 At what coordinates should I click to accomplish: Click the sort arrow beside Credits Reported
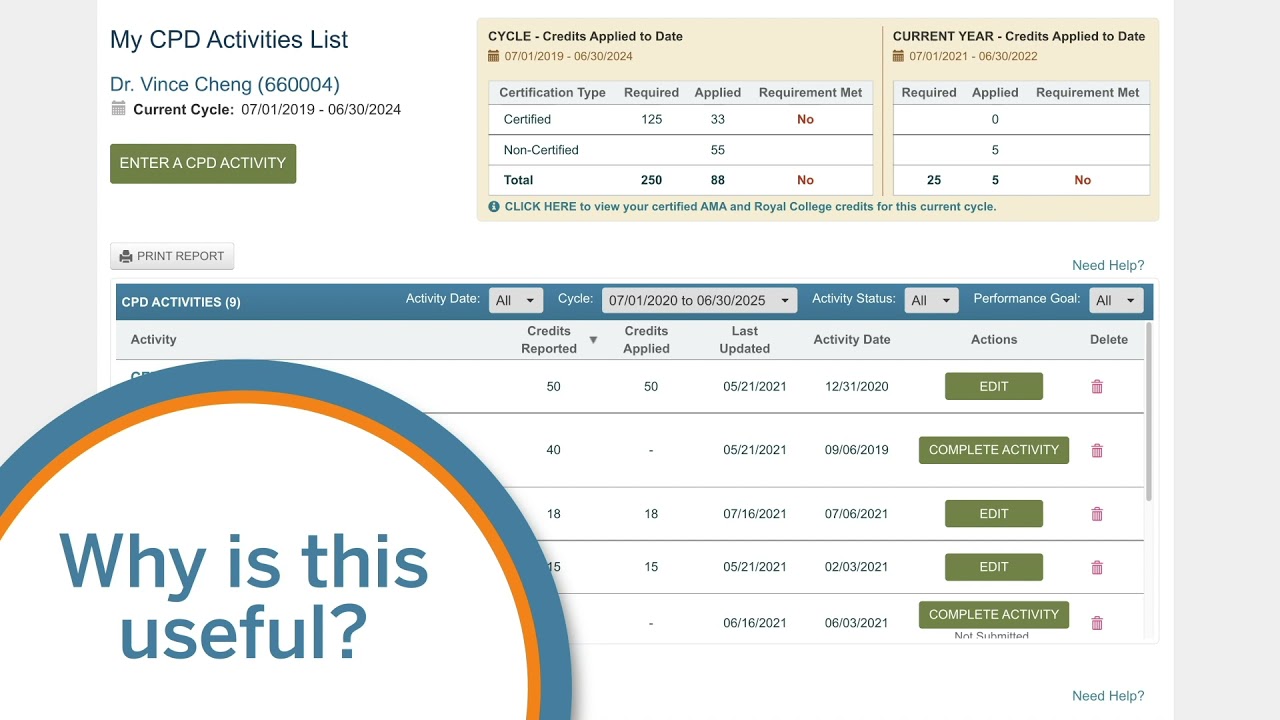[593, 340]
